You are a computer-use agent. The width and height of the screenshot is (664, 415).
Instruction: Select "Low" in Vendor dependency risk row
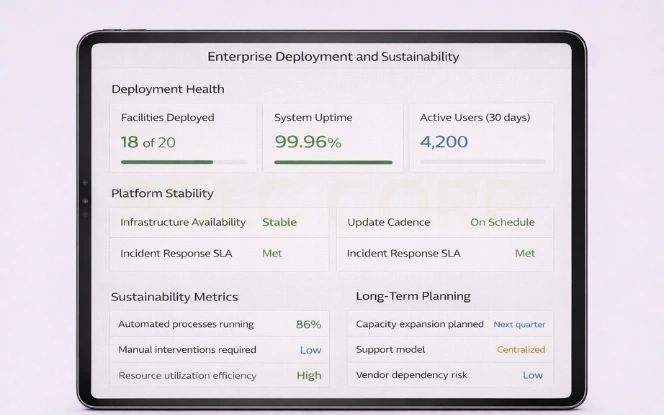(533, 375)
